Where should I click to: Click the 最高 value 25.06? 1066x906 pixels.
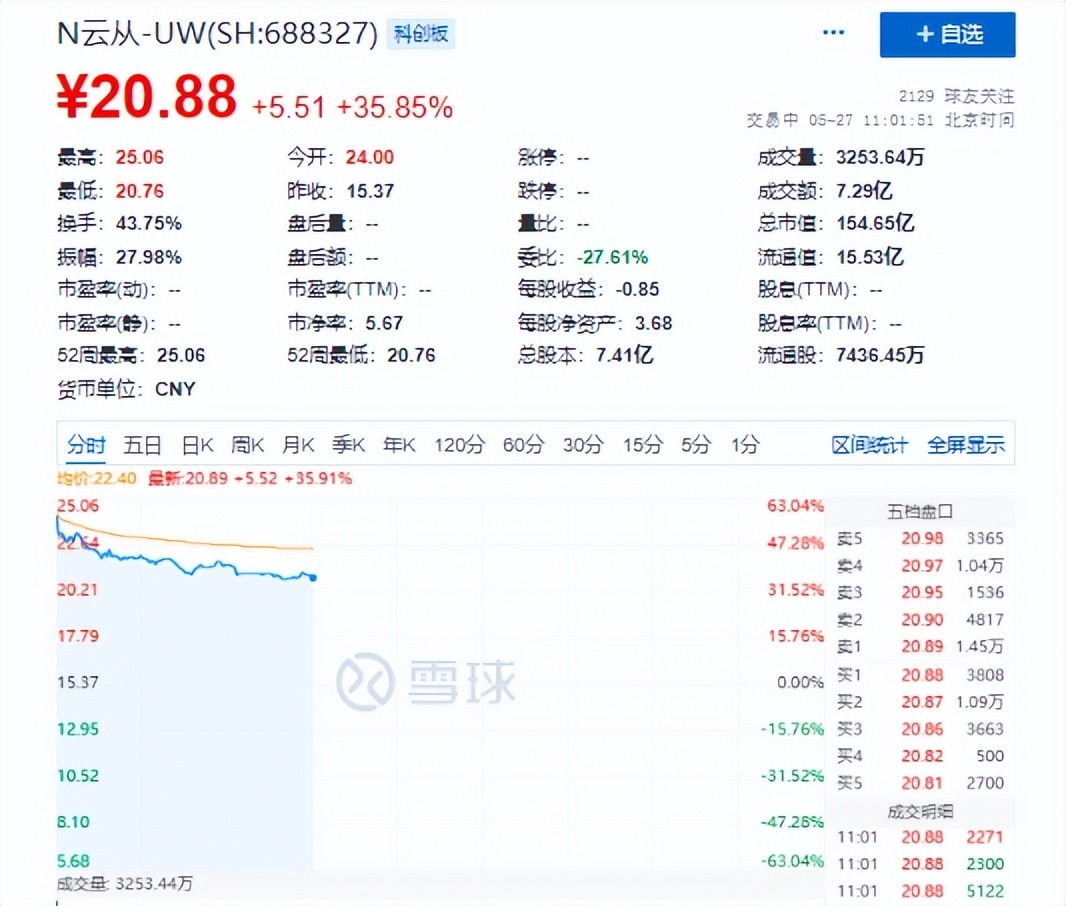[x=139, y=157]
